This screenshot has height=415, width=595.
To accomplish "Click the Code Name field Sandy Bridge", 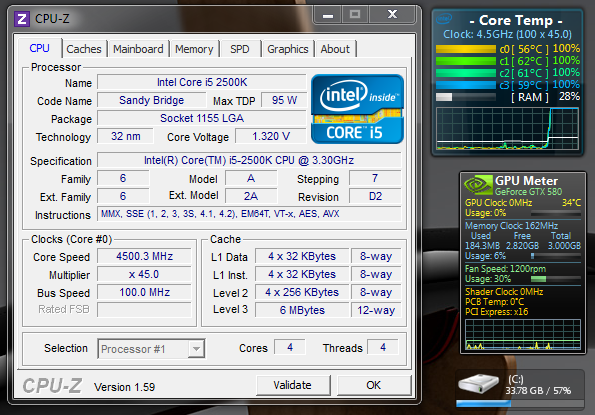I will pos(152,100).
